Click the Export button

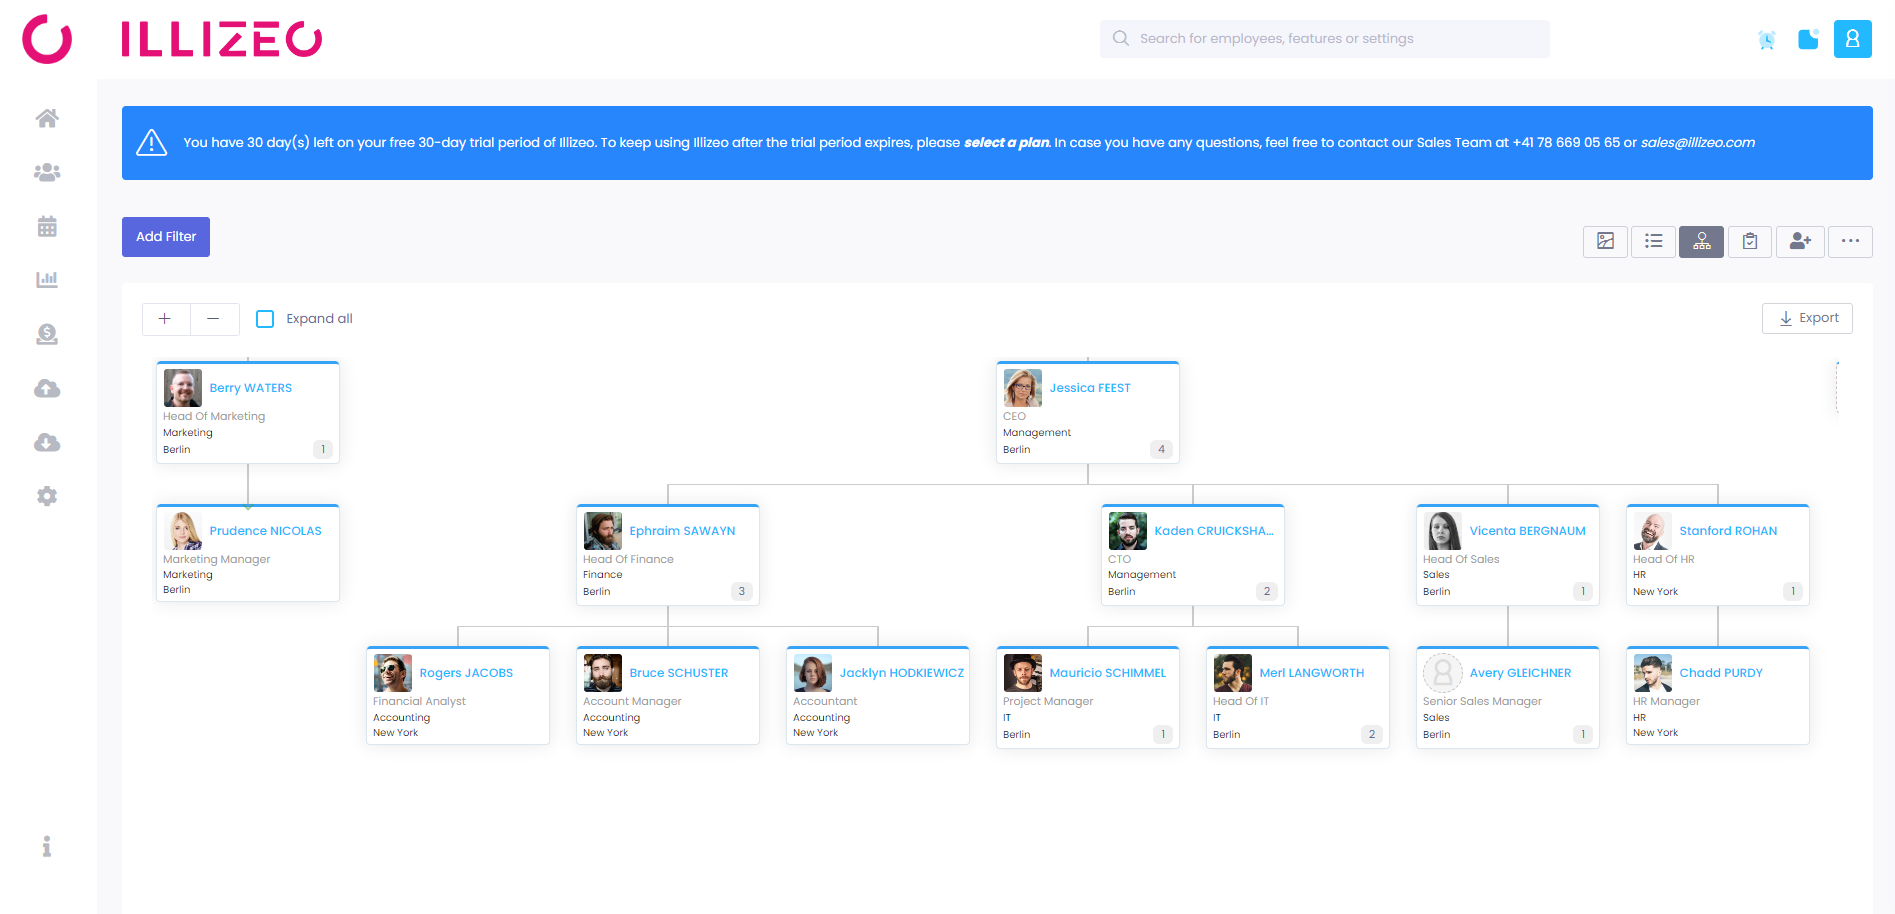(1807, 318)
